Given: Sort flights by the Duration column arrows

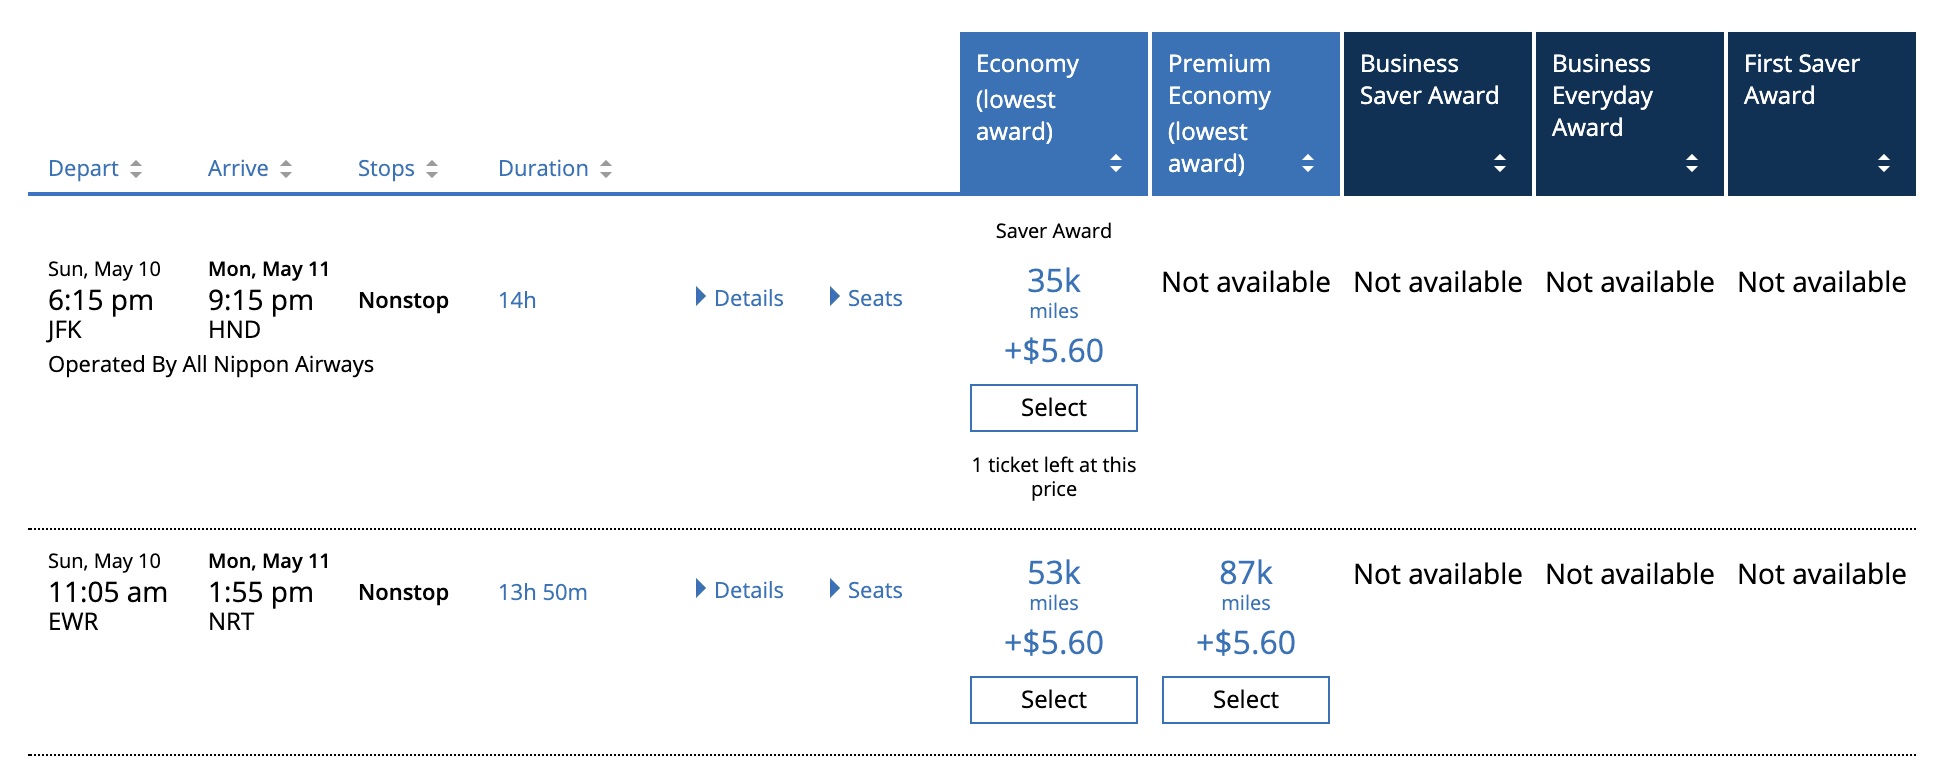Looking at the screenshot, I should (x=606, y=169).
